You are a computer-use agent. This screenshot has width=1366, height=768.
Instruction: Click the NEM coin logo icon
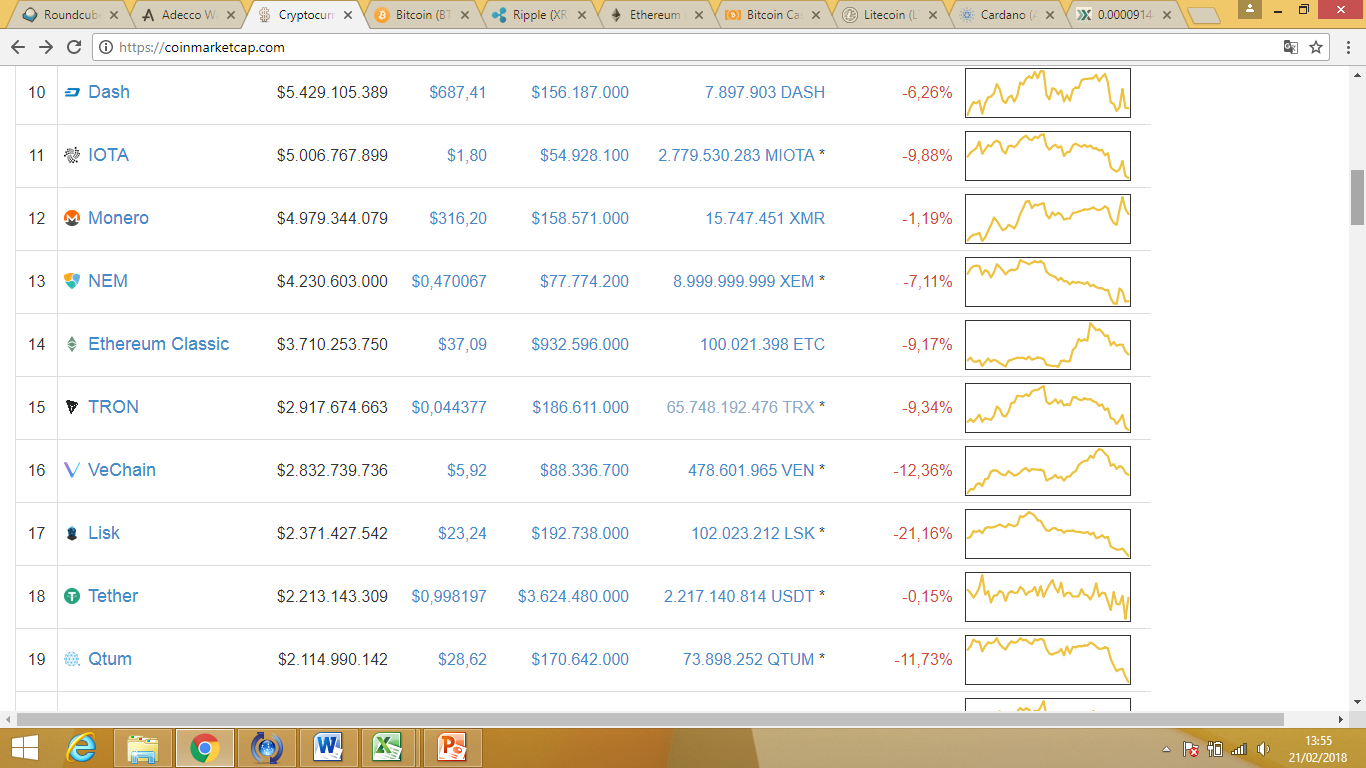(x=72, y=281)
